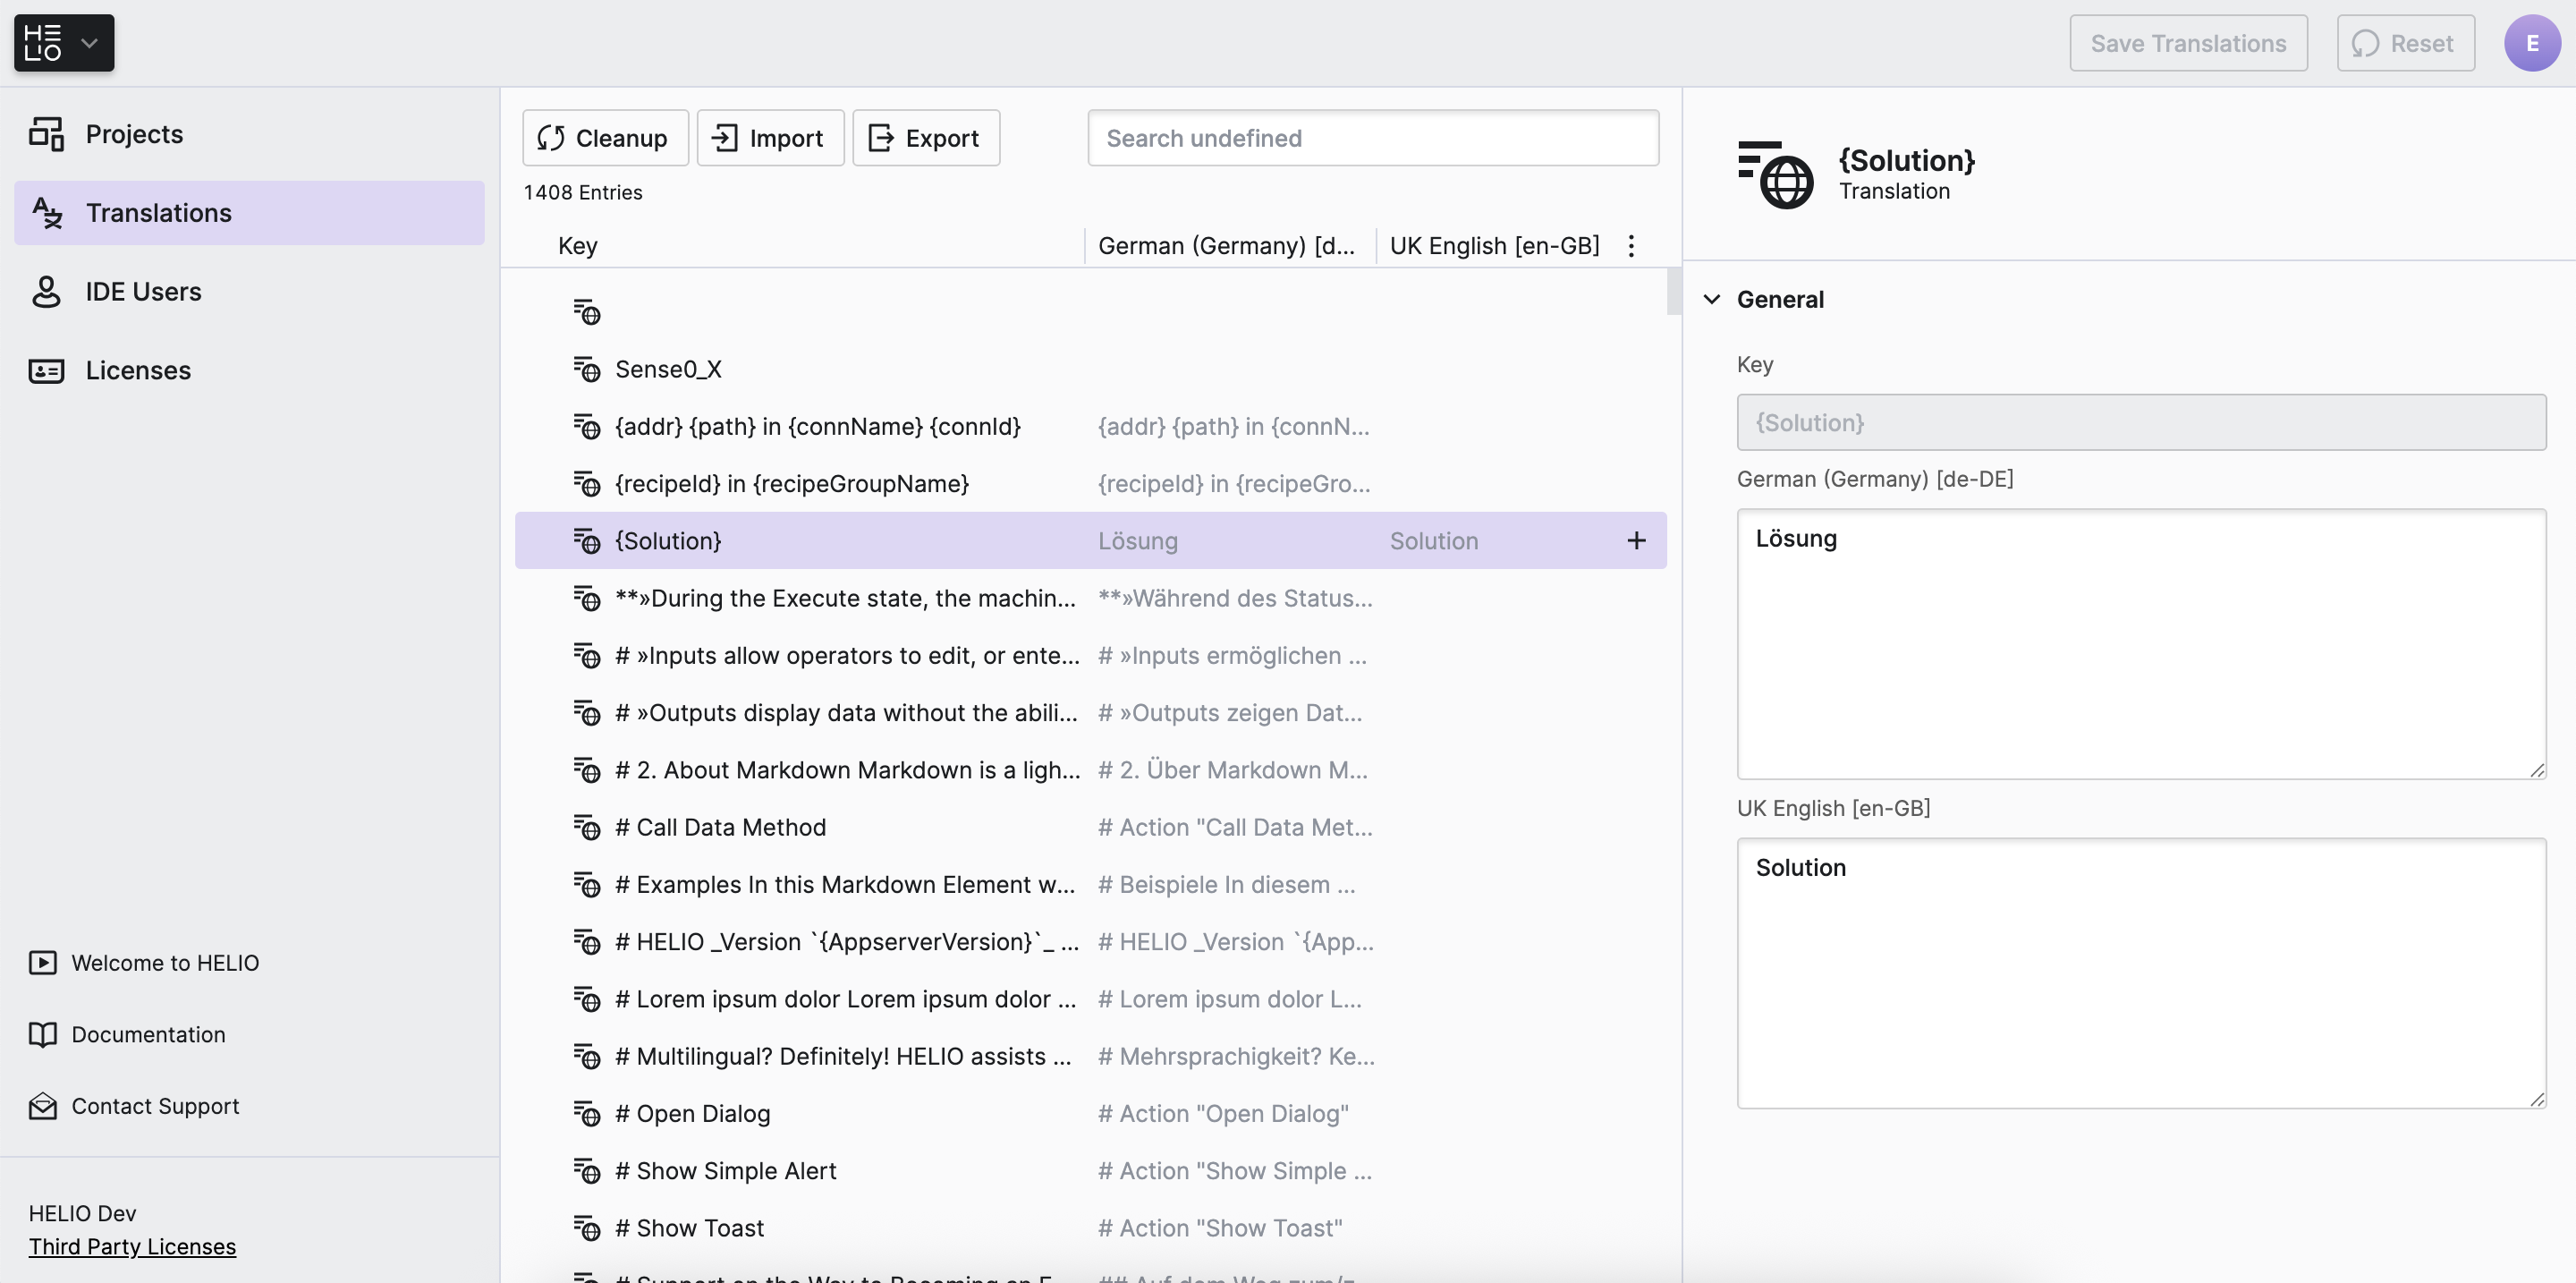The width and height of the screenshot is (2576, 1283).
Task: Open Third Party Licenses link
Action: 132,1247
